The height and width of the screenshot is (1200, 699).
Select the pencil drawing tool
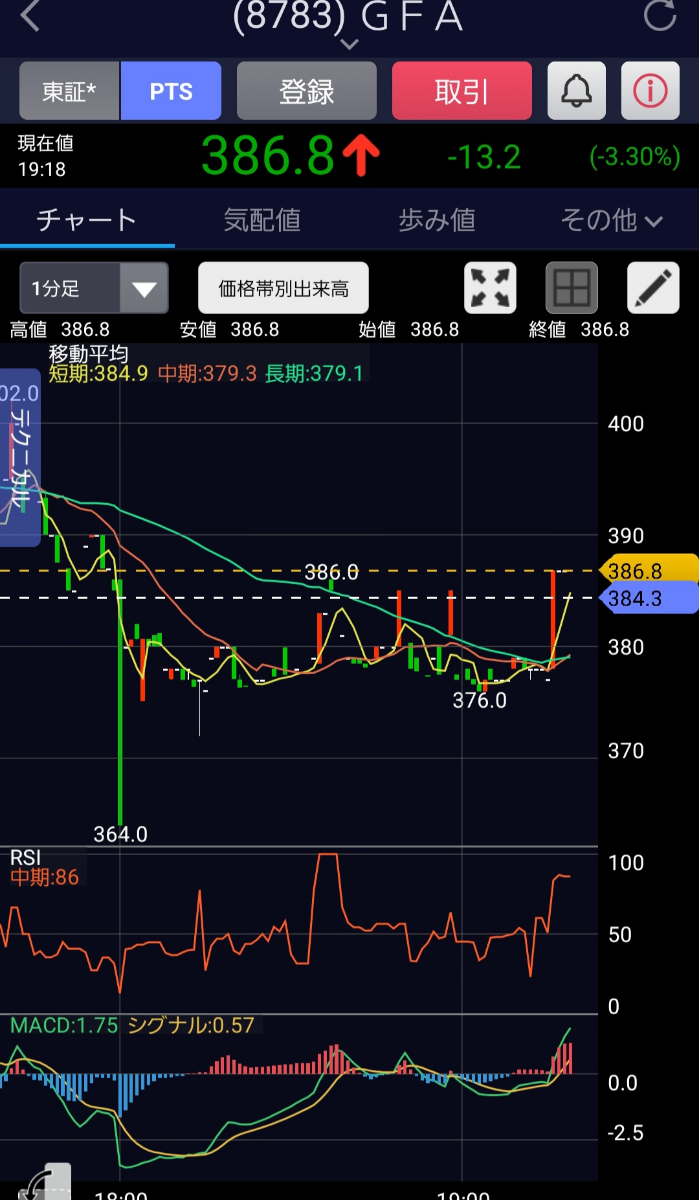click(652, 289)
